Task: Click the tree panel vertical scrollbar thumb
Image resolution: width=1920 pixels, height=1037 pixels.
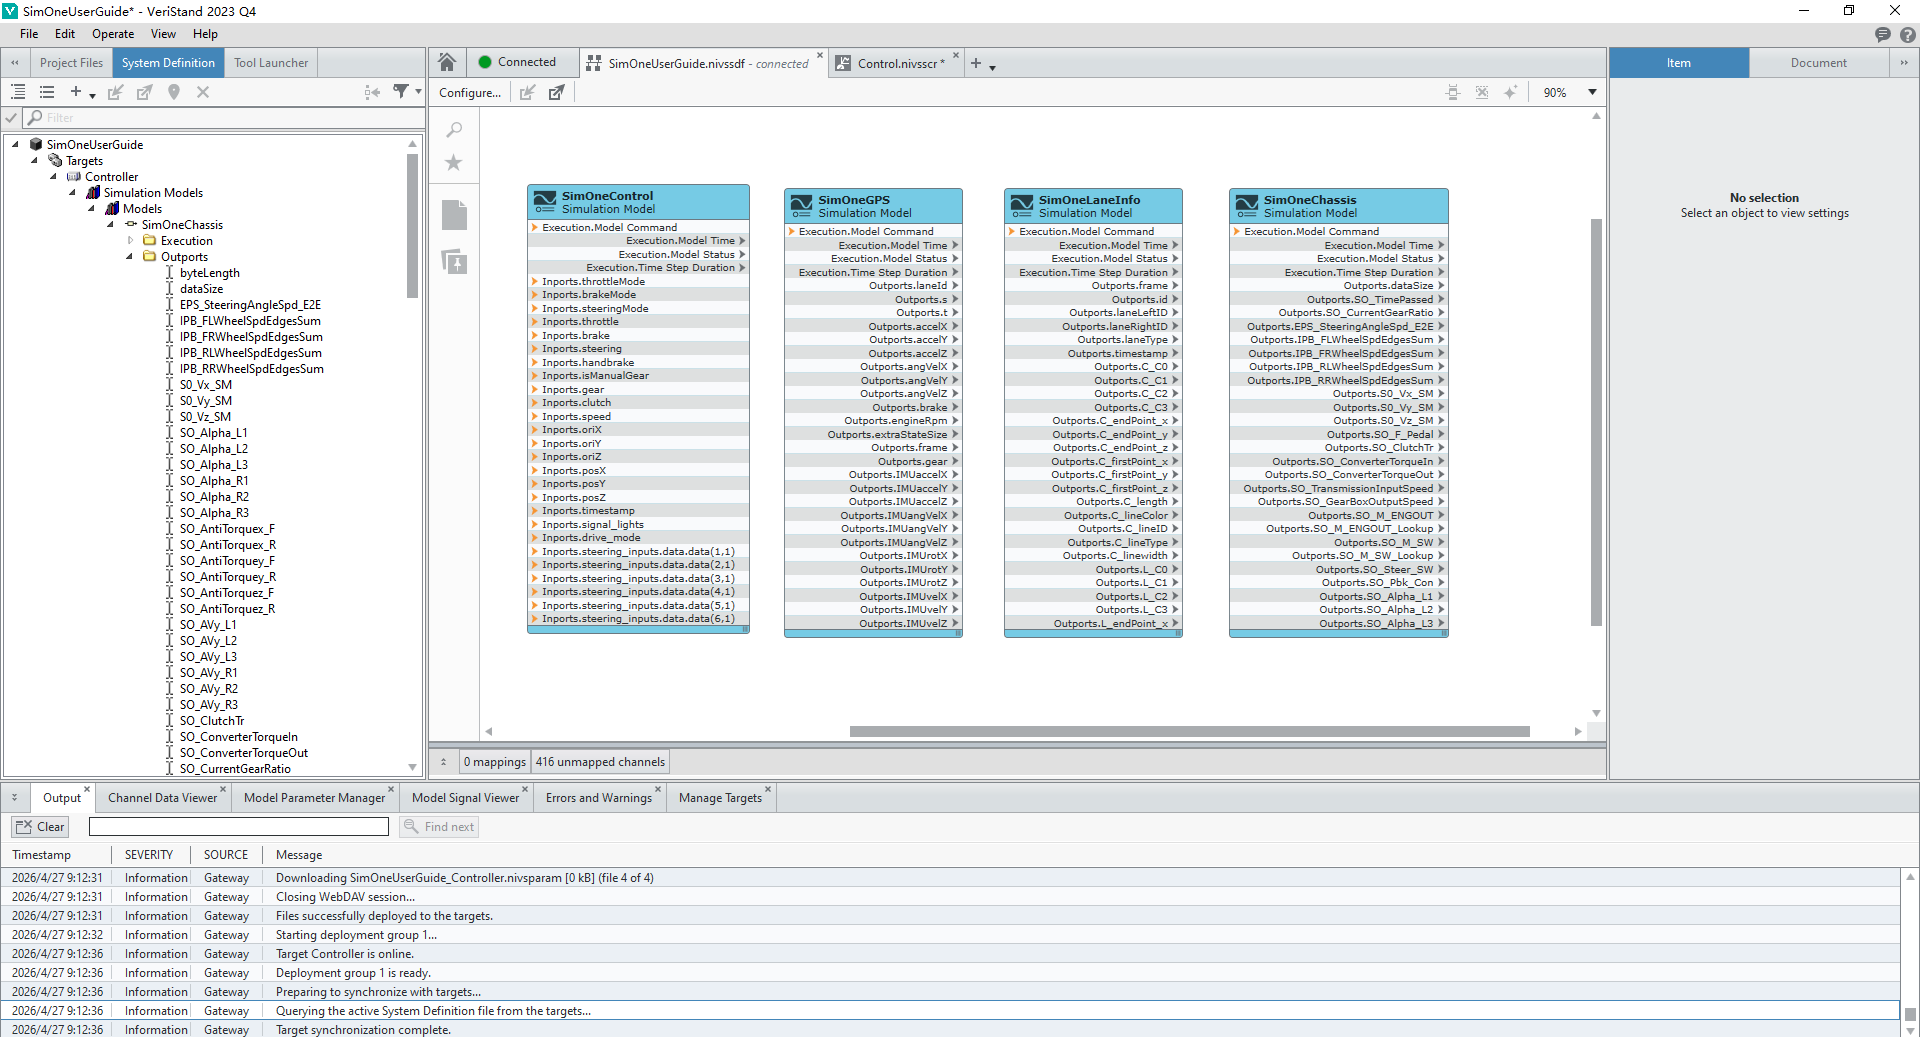Action: (x=412, y=225)
